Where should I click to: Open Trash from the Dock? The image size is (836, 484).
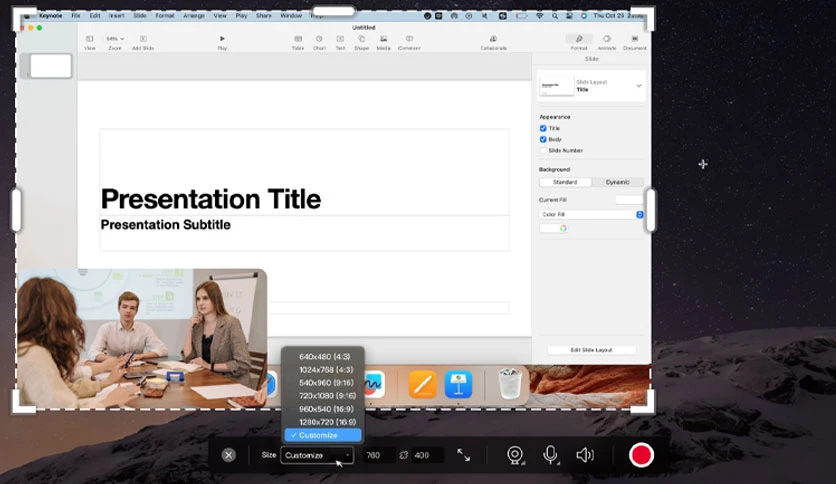(x=509, y=384)
